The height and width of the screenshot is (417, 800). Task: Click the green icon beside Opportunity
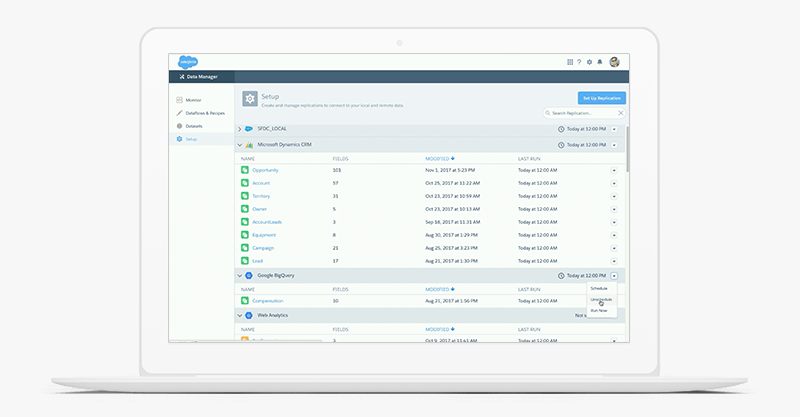(245, 170)
